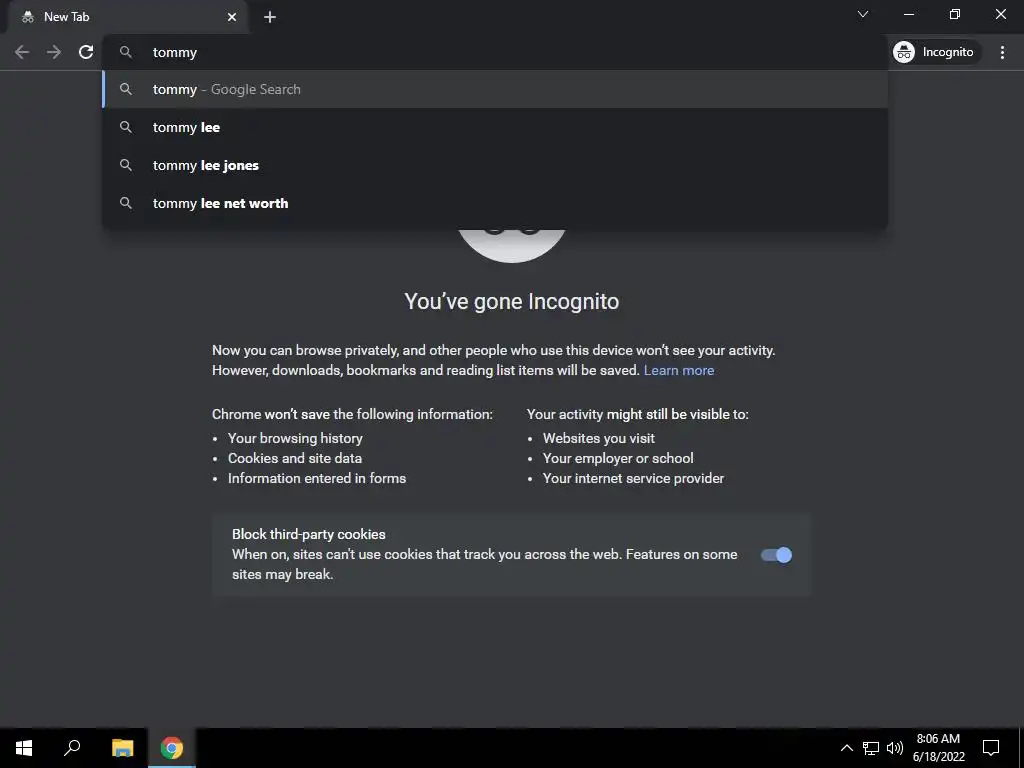The image size is (1024, 768).
Task: Click the search icon beside 'tommy lee net worth'
Action: click(x=125, y=203)
